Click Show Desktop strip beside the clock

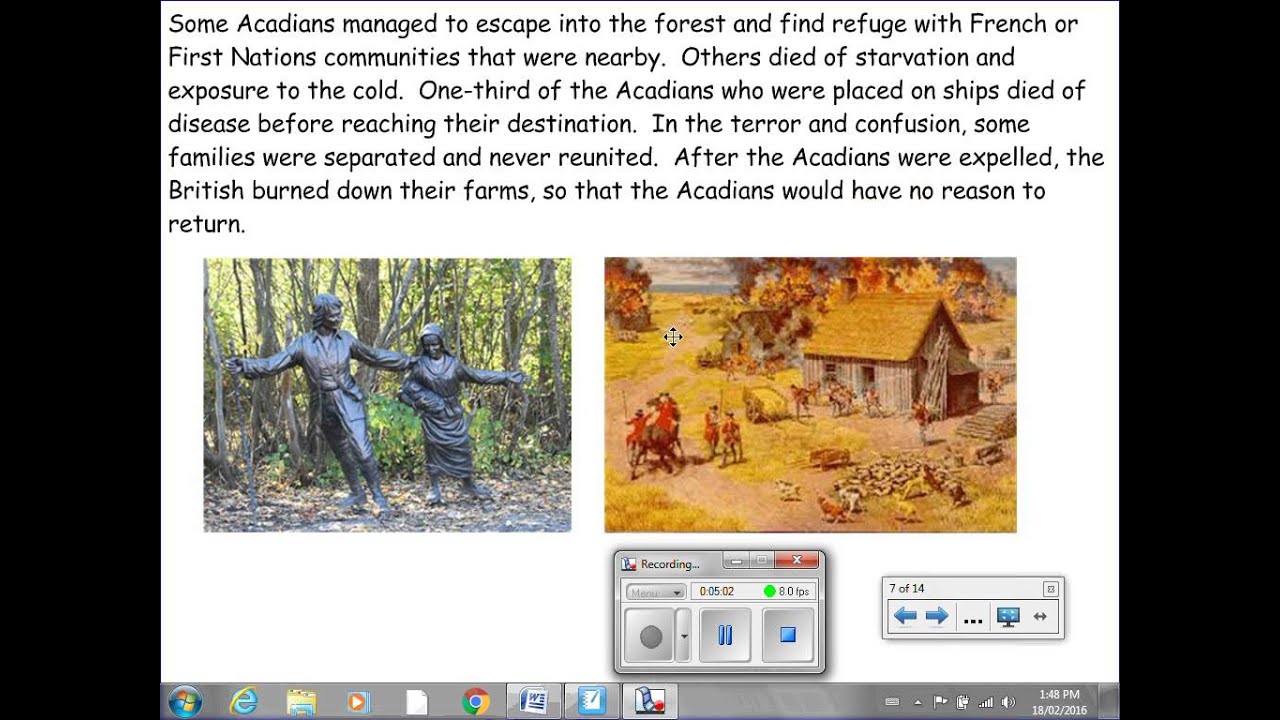(1106, 702)
